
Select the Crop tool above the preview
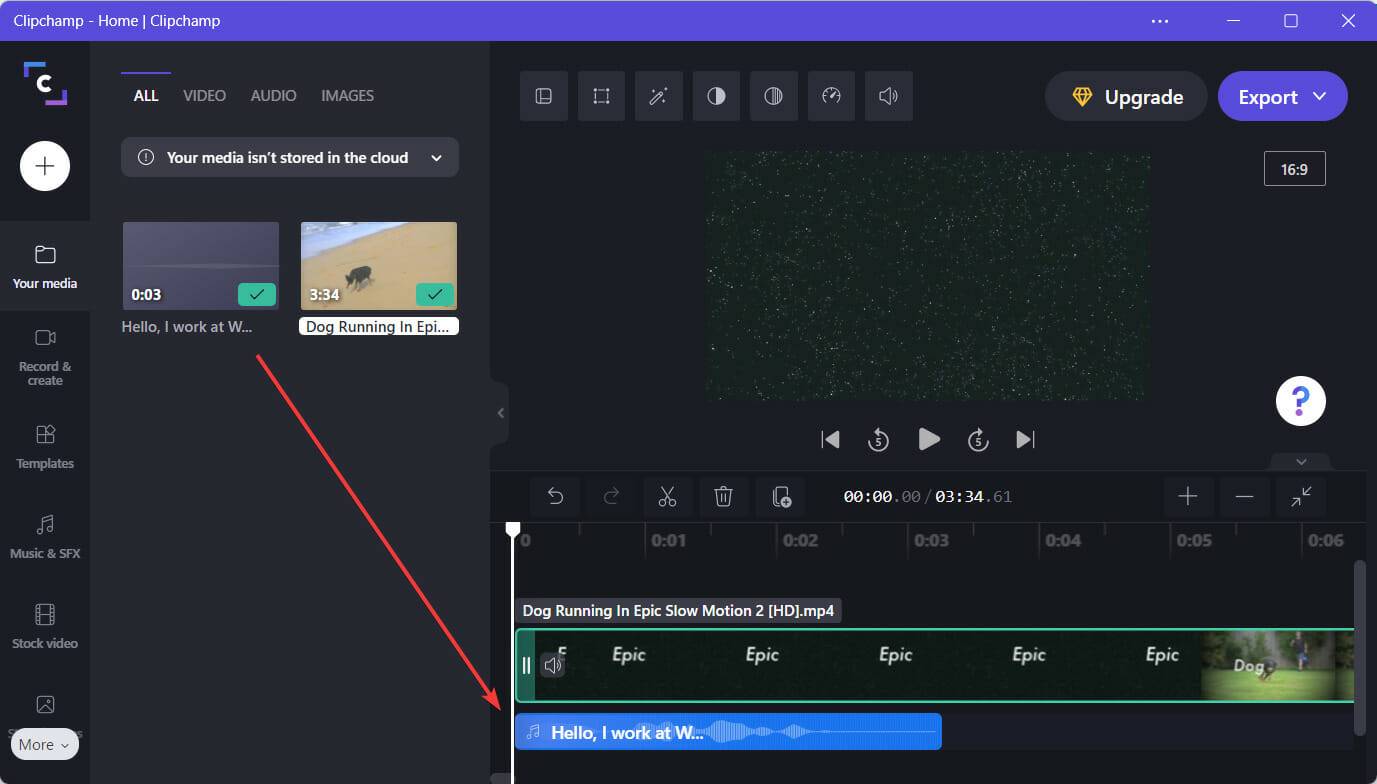tap(601, 96)
